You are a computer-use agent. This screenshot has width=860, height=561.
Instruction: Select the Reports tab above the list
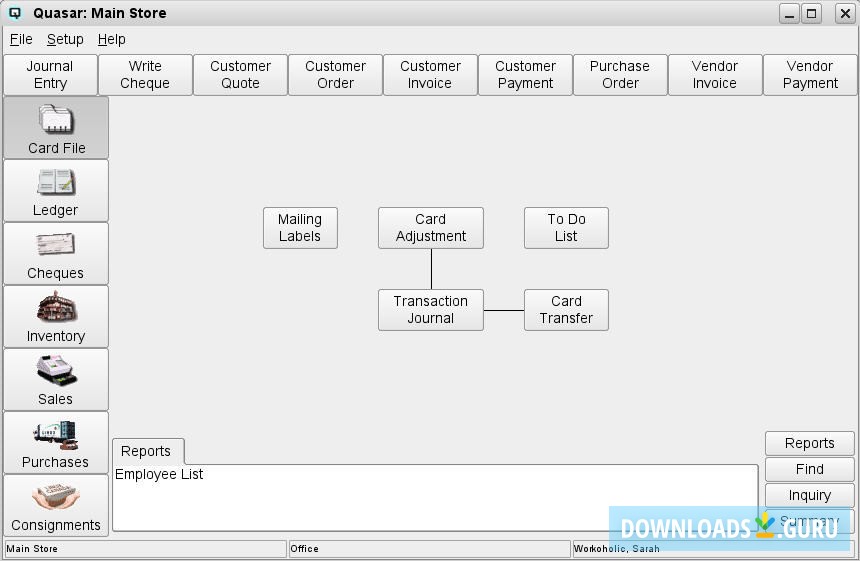tap(146, 451)
